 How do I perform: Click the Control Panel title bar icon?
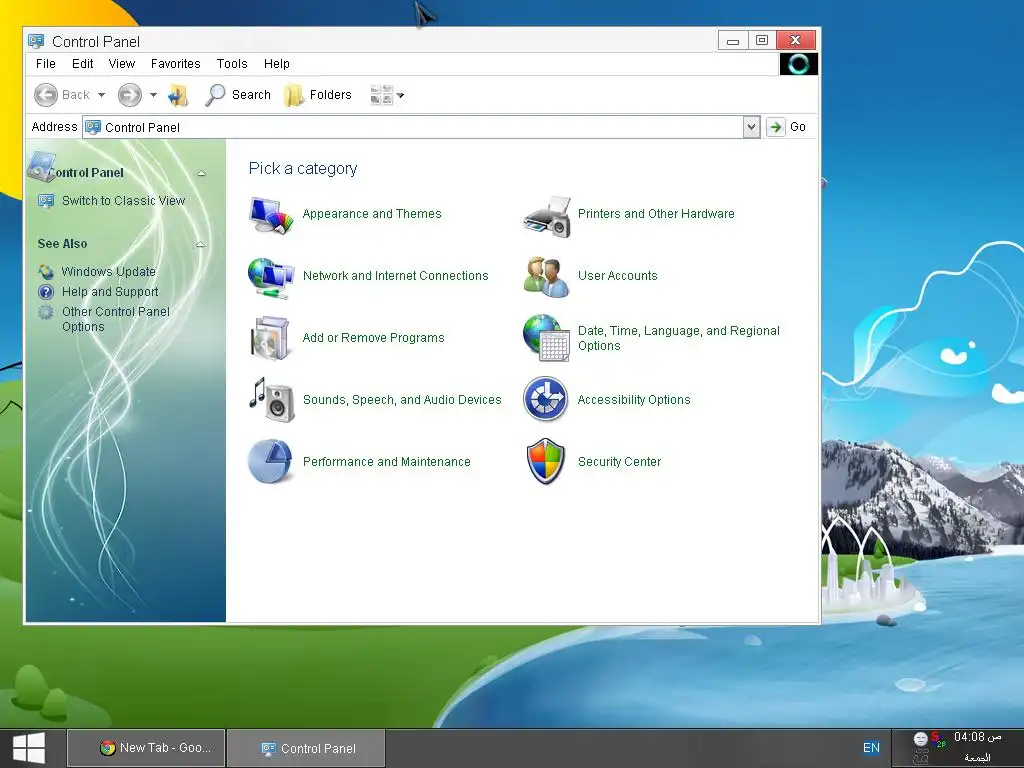point(36,41)
